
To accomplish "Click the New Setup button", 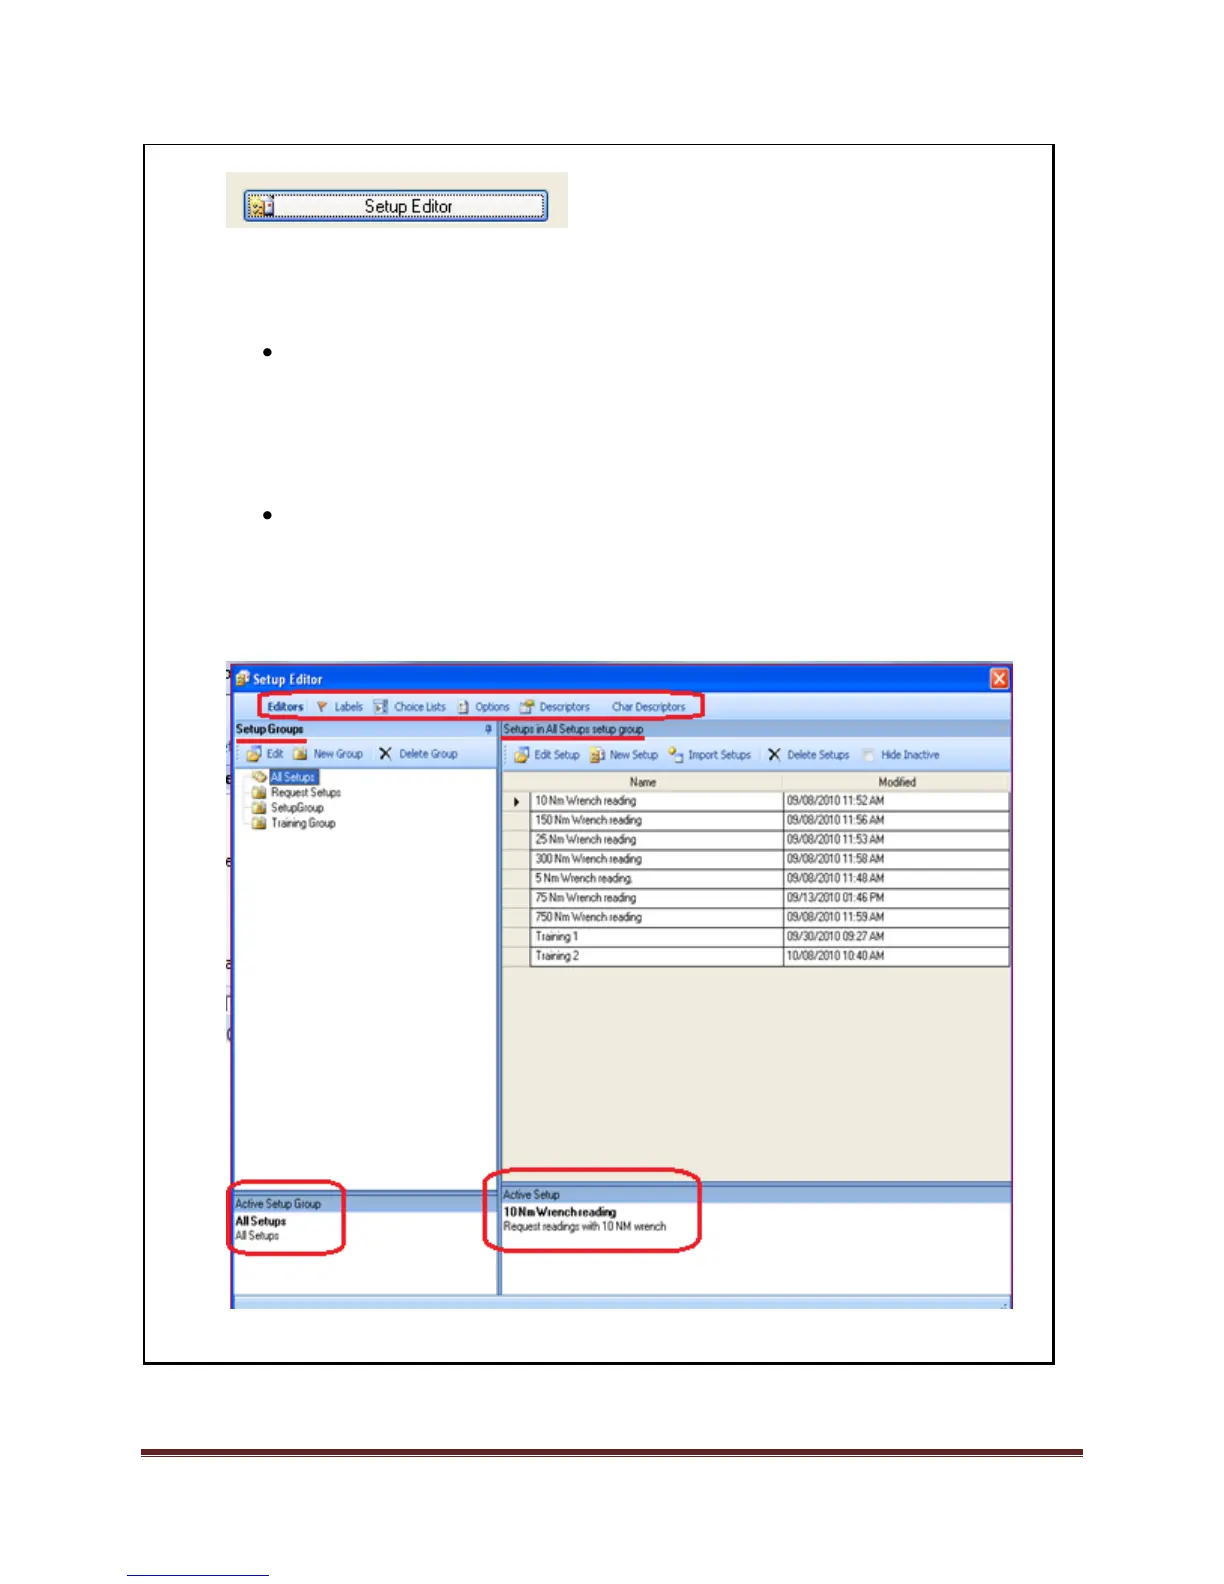I will pos(624,755).
